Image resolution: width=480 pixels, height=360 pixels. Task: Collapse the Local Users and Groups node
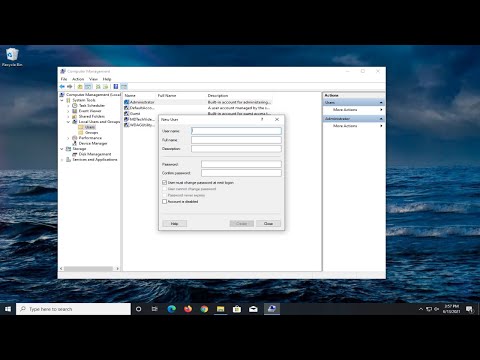coord(68,122)
